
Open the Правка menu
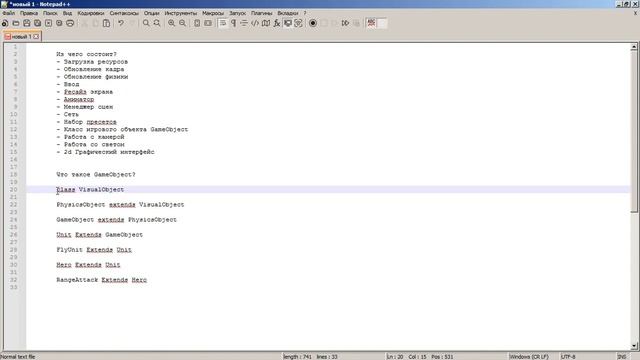29,13
